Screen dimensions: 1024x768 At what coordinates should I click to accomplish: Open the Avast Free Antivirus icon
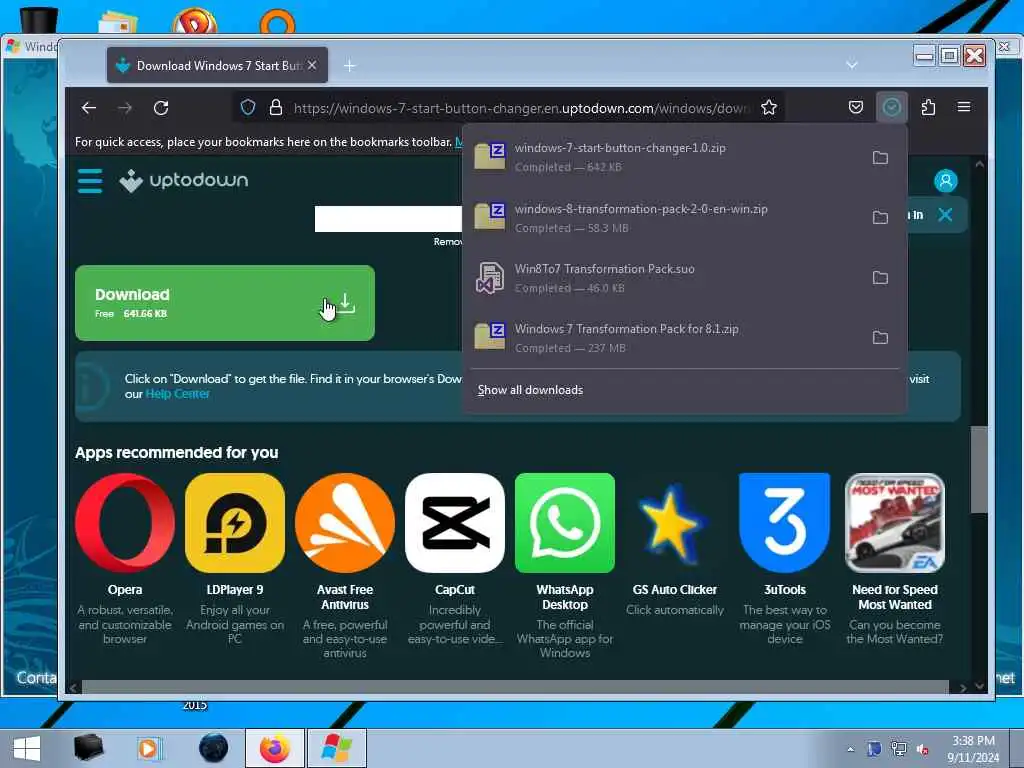tap(345, 523)
